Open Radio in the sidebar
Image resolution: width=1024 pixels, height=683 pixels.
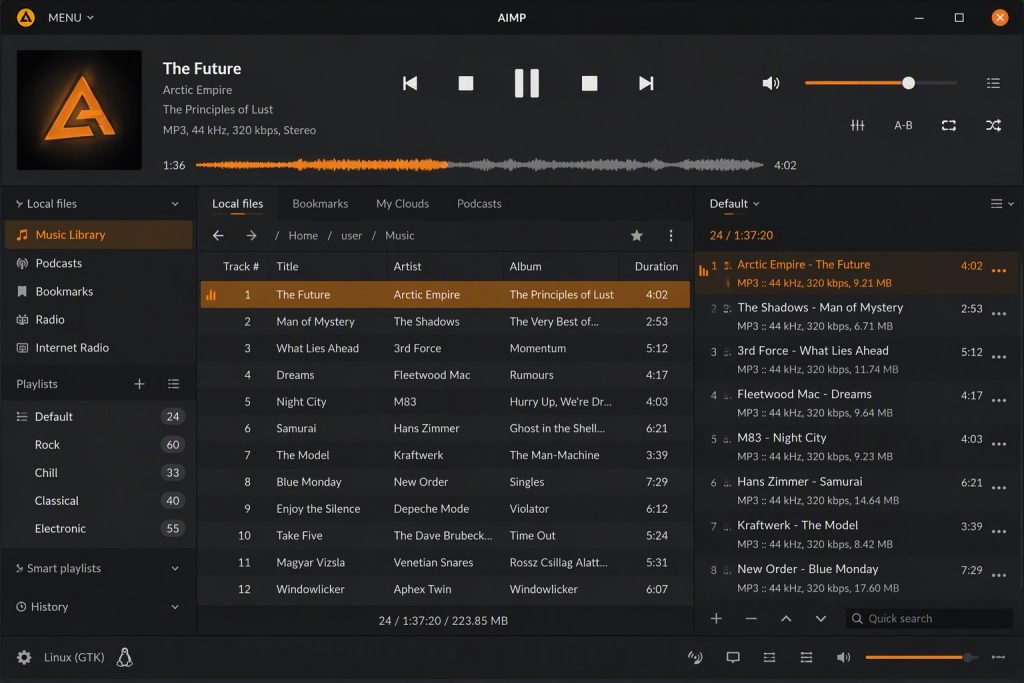[x=99, y=319]
